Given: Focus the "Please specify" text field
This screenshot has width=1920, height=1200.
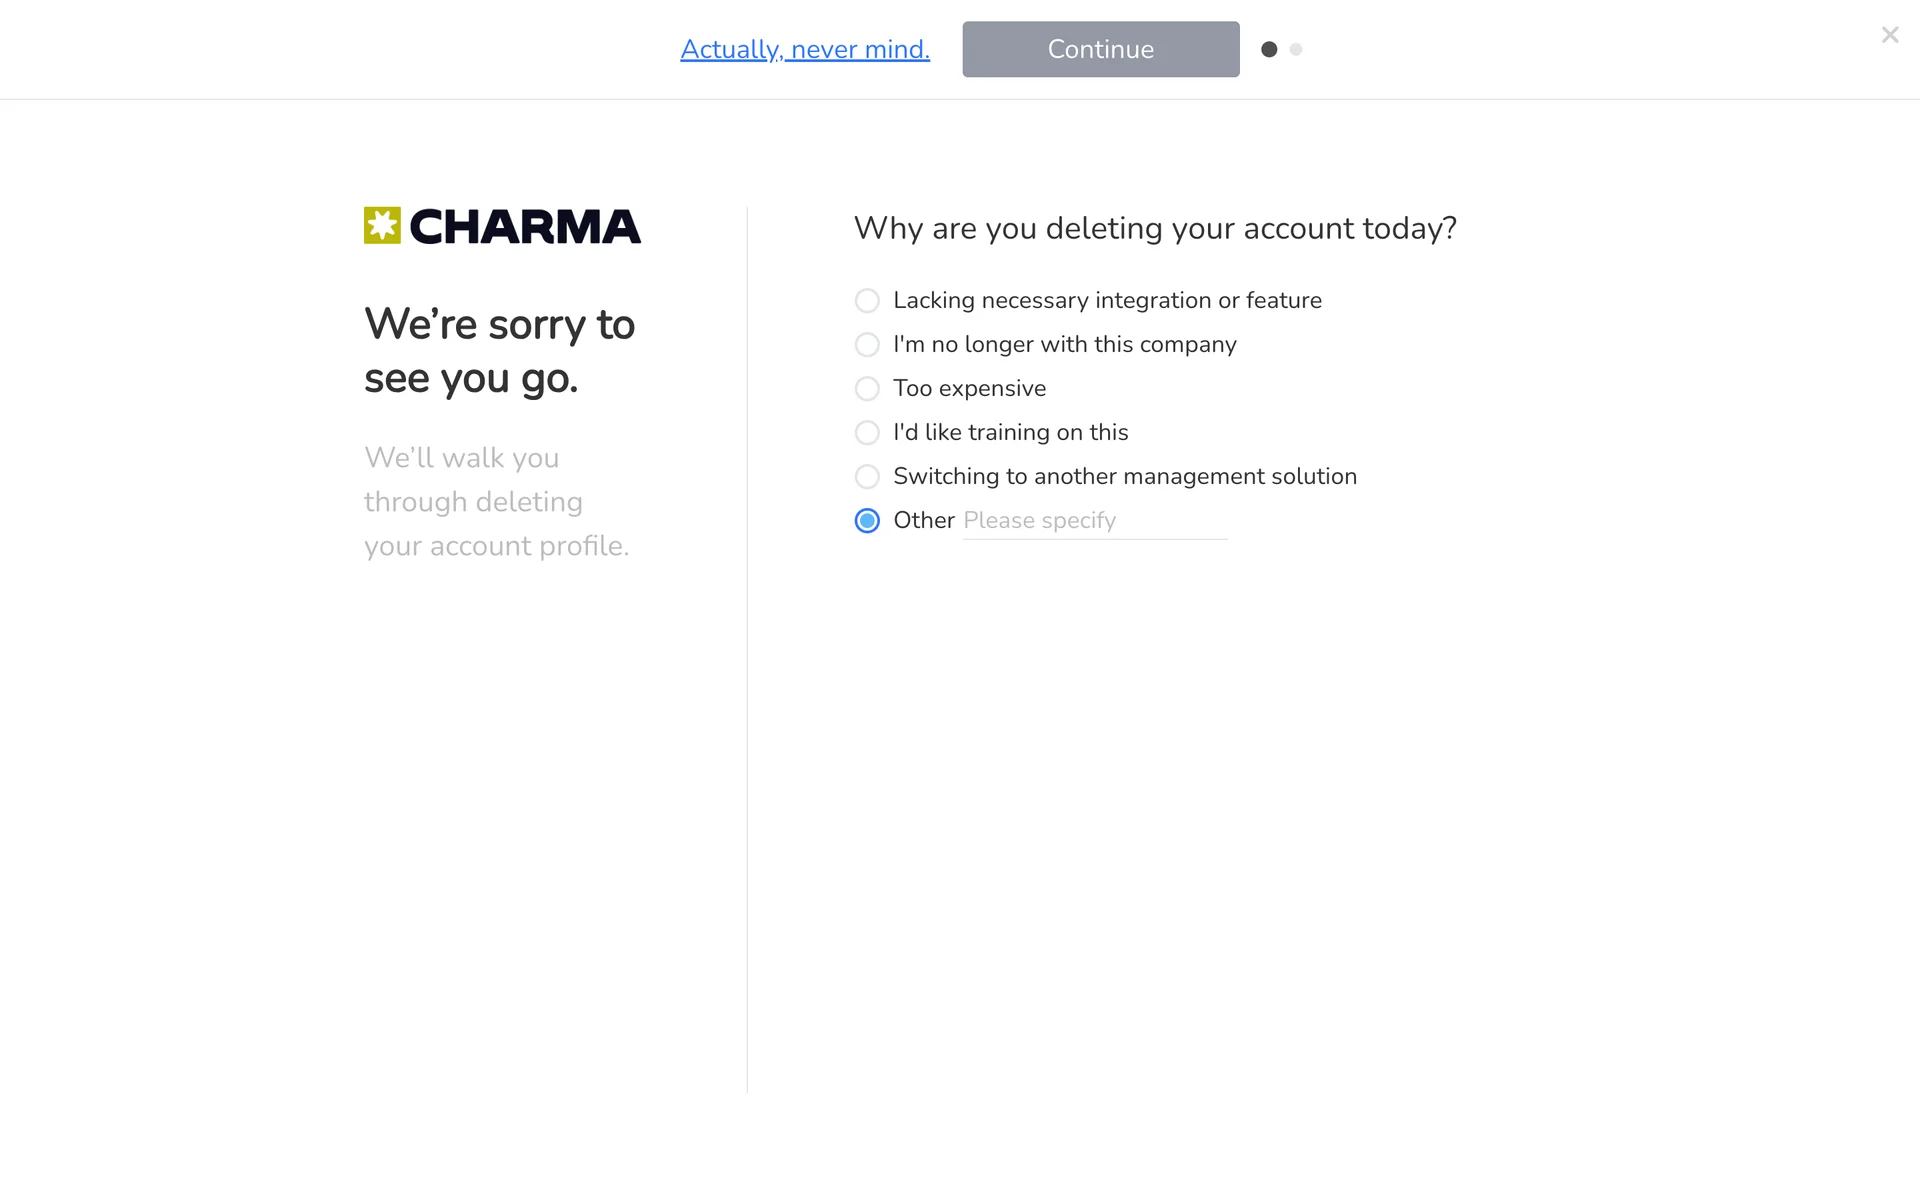Looking at the screenshot, I should 1094,521.
